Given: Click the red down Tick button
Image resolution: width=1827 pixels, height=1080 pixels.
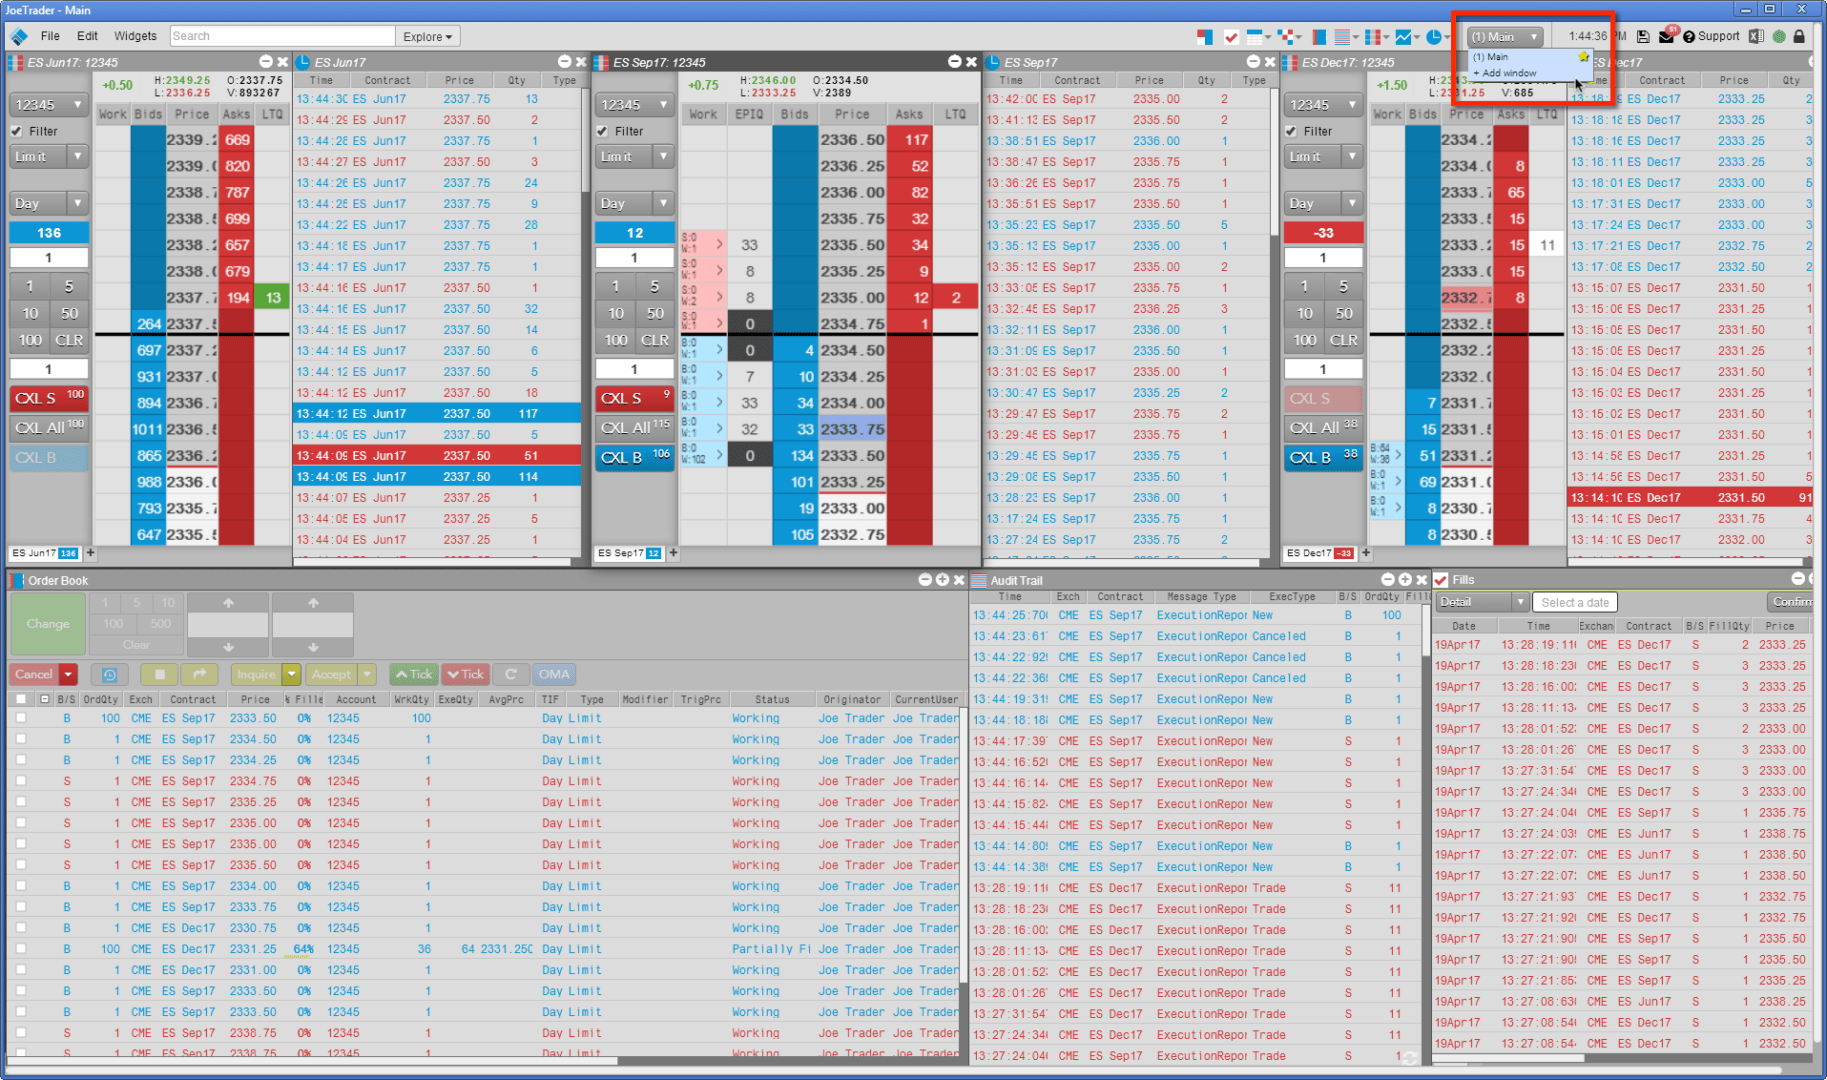Looking at the screenshot, I should pos(465,675).
